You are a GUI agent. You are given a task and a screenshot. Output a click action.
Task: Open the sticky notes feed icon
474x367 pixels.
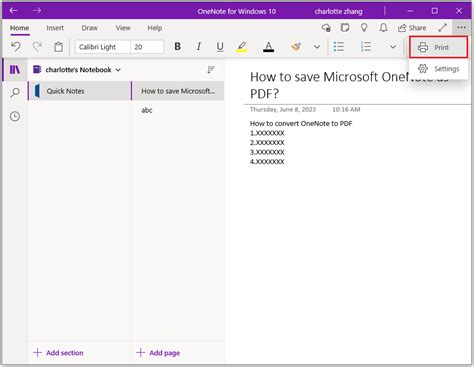tap(345, 28)
